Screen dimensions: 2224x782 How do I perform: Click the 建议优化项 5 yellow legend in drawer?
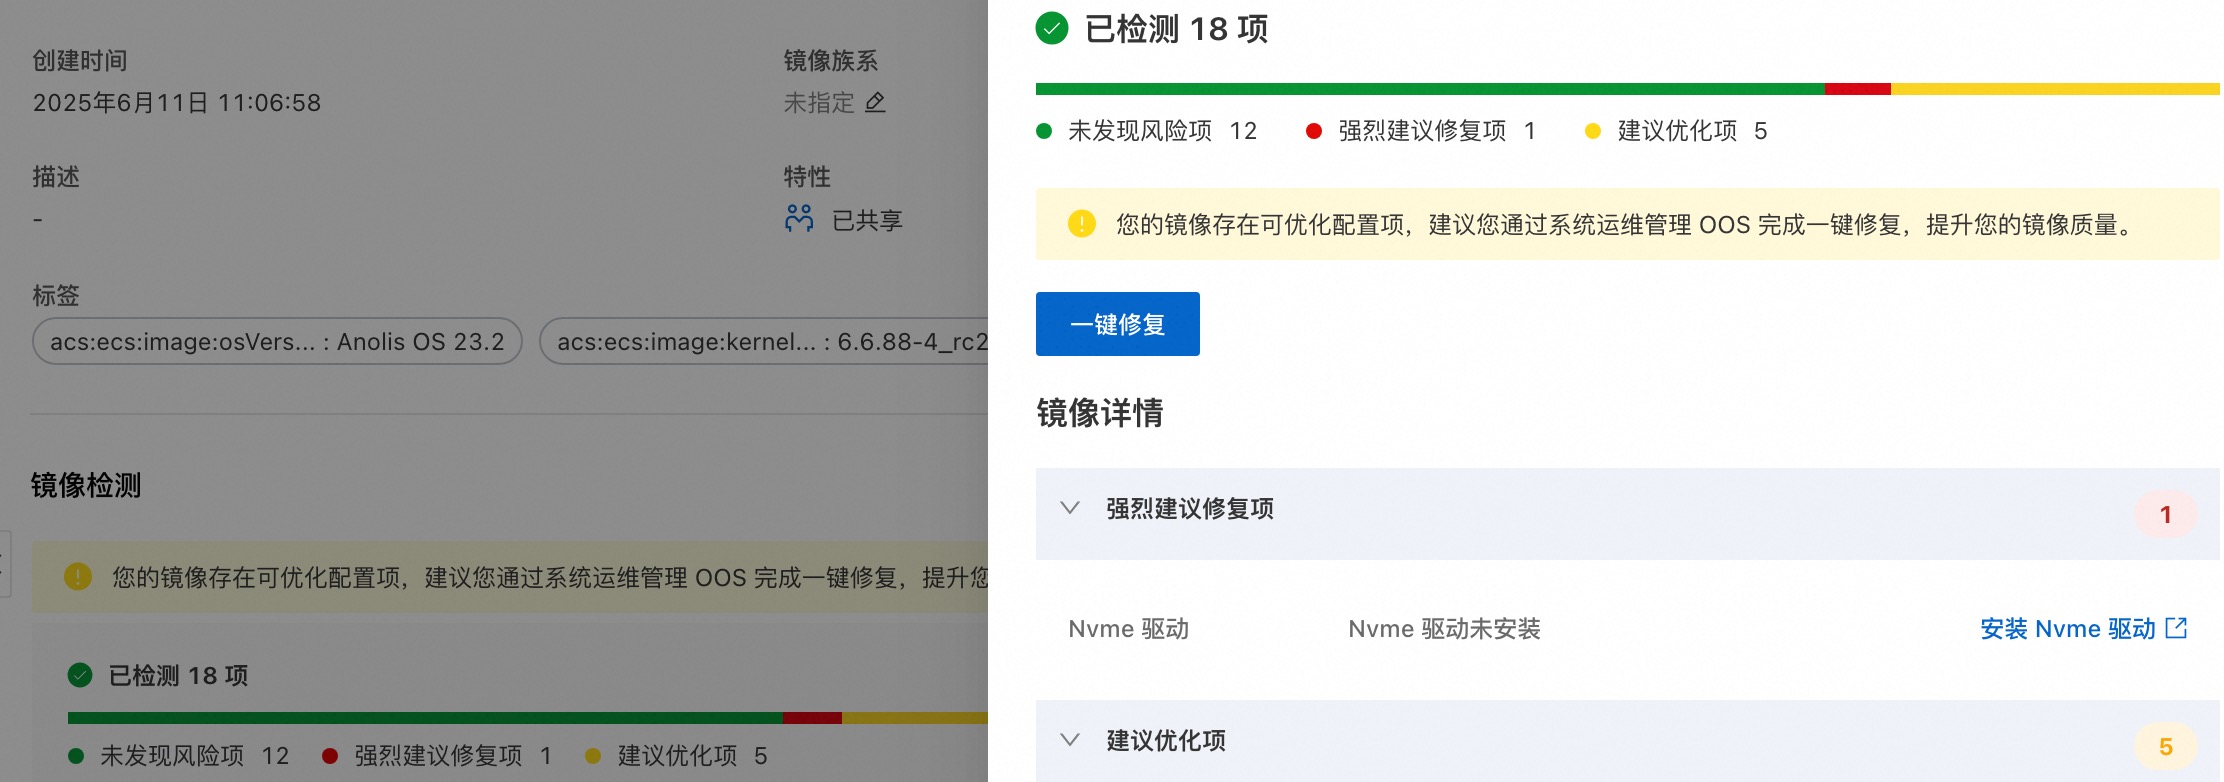click(1677, 131)
